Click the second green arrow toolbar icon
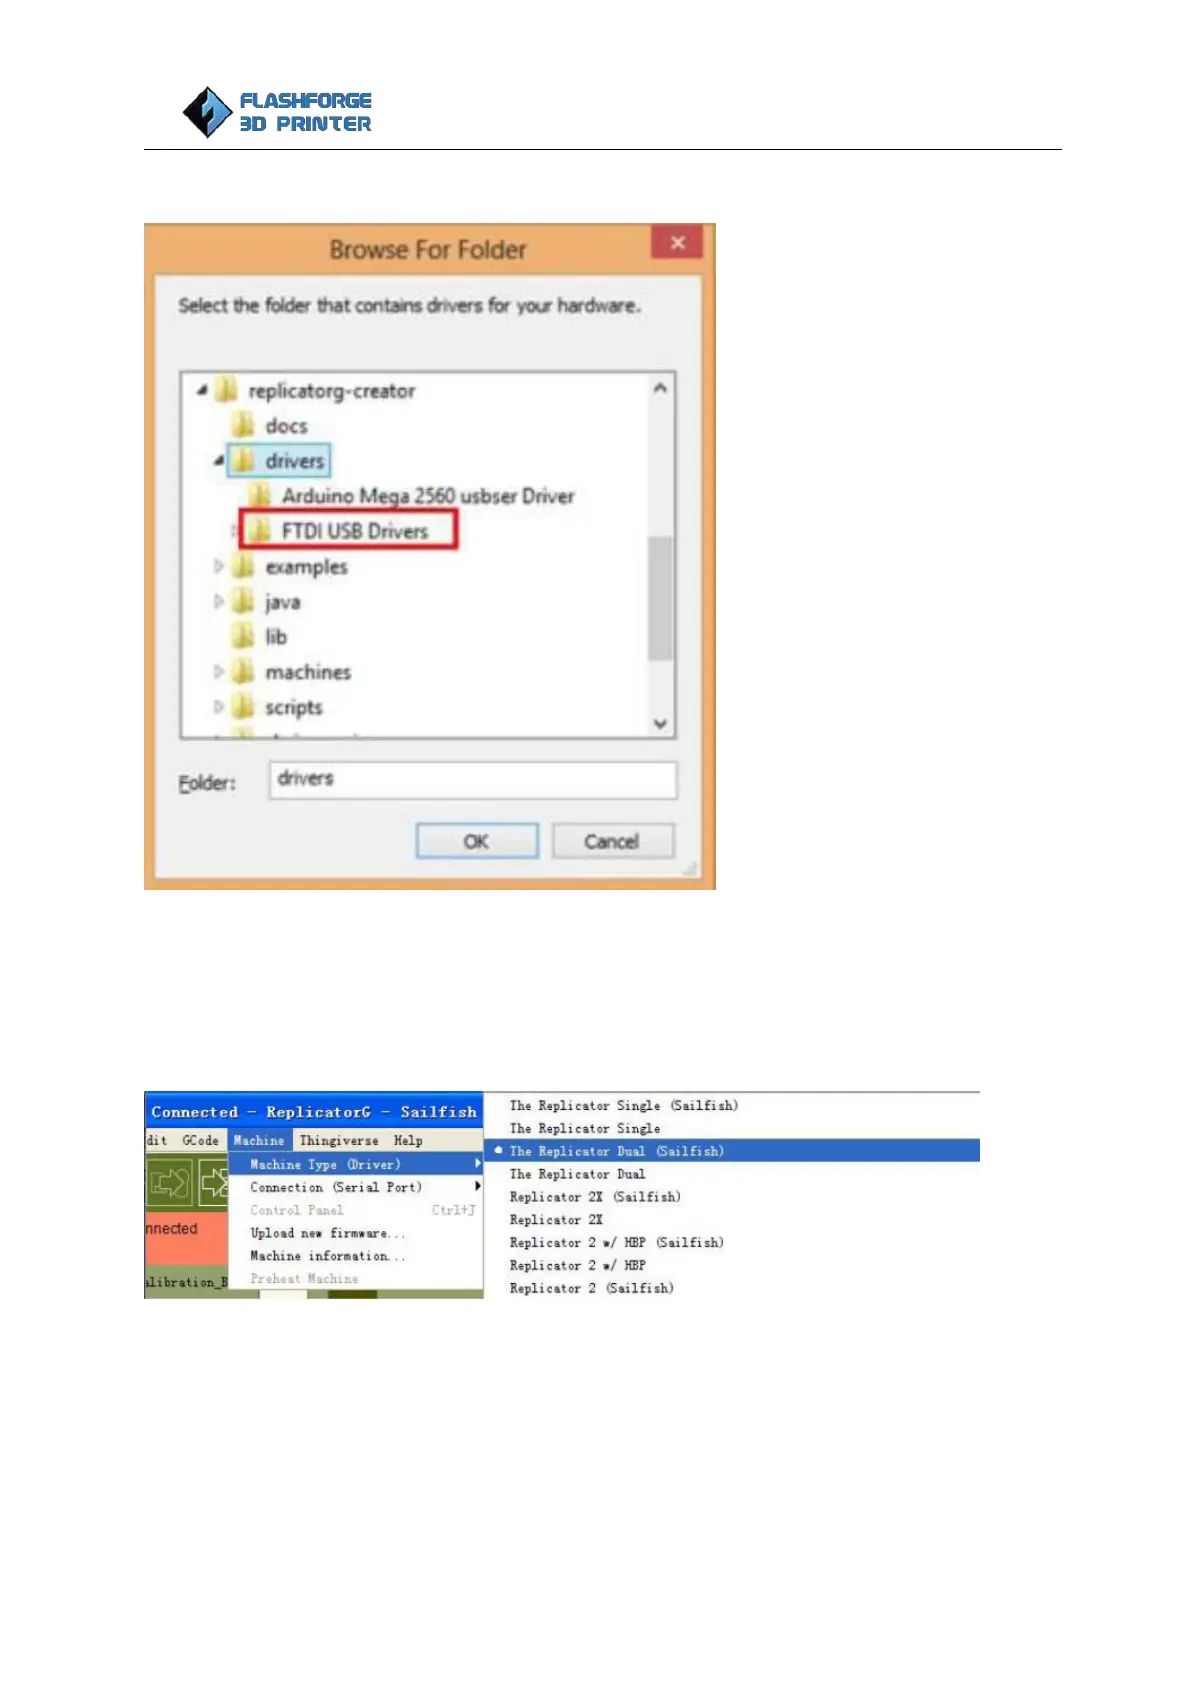Image resolution: width=1191 pixels, height=1684 pixels. click(213, 1183)
